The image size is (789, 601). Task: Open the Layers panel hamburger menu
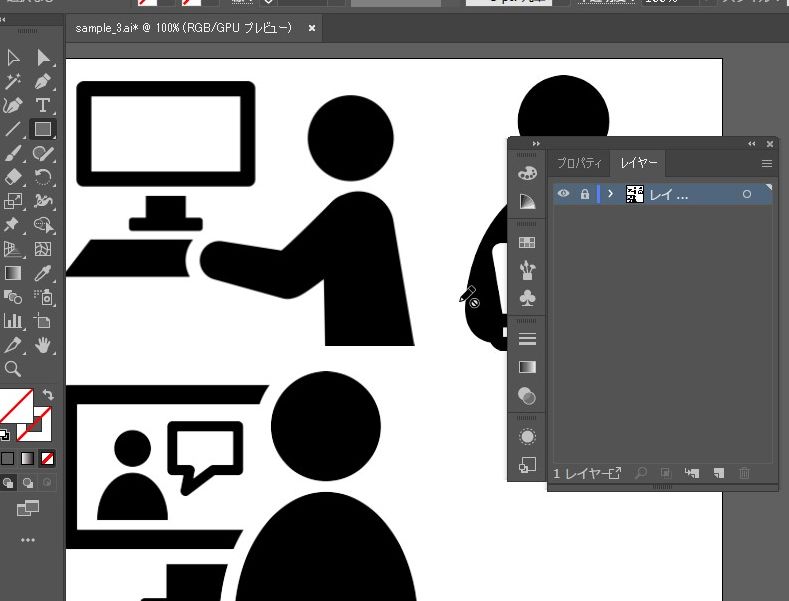point(767,163)
